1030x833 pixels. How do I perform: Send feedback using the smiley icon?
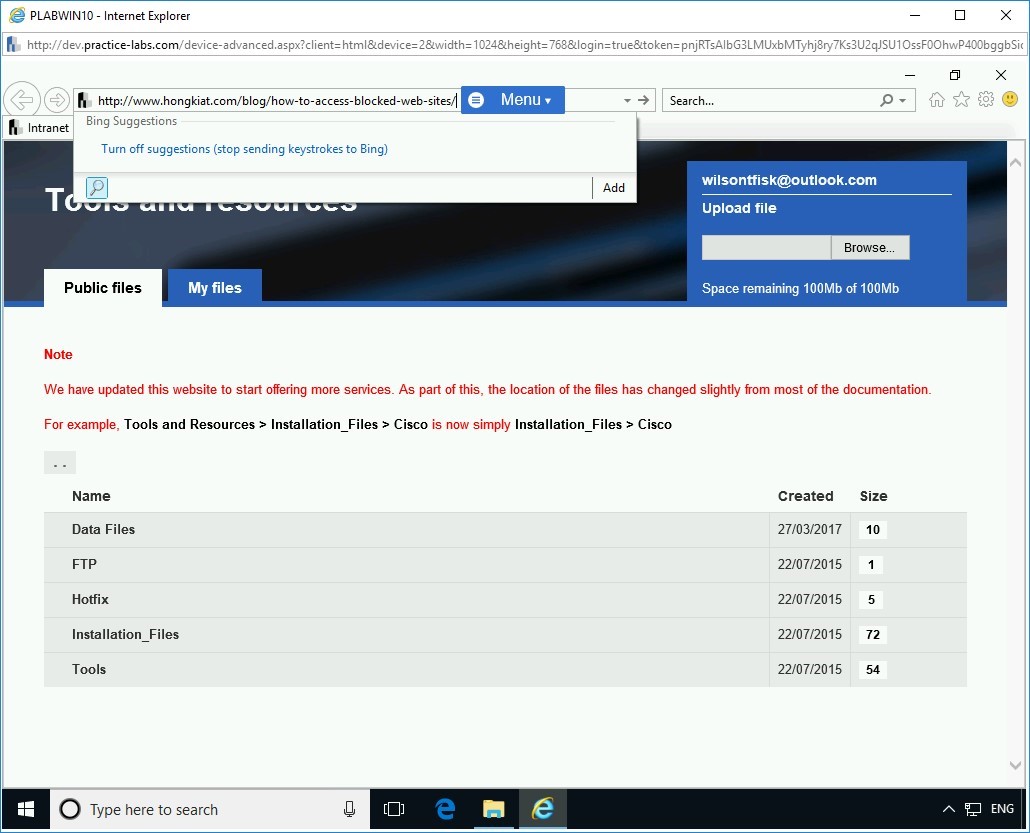[1009, 100]
